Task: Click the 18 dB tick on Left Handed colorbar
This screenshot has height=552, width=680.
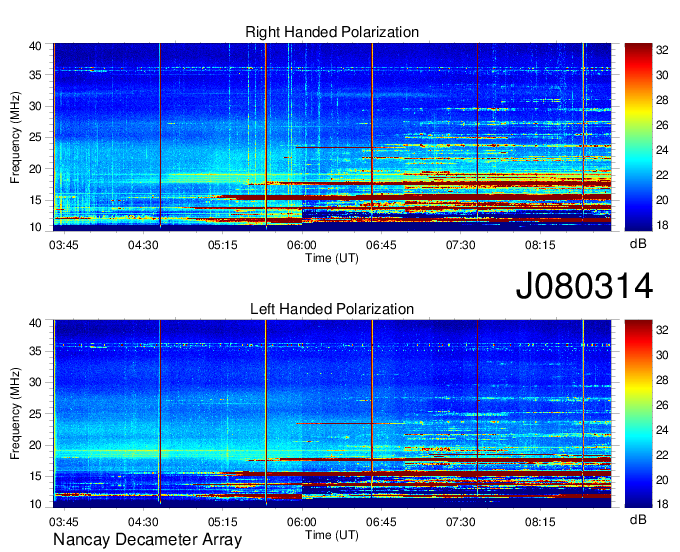Action: (662, 504)
